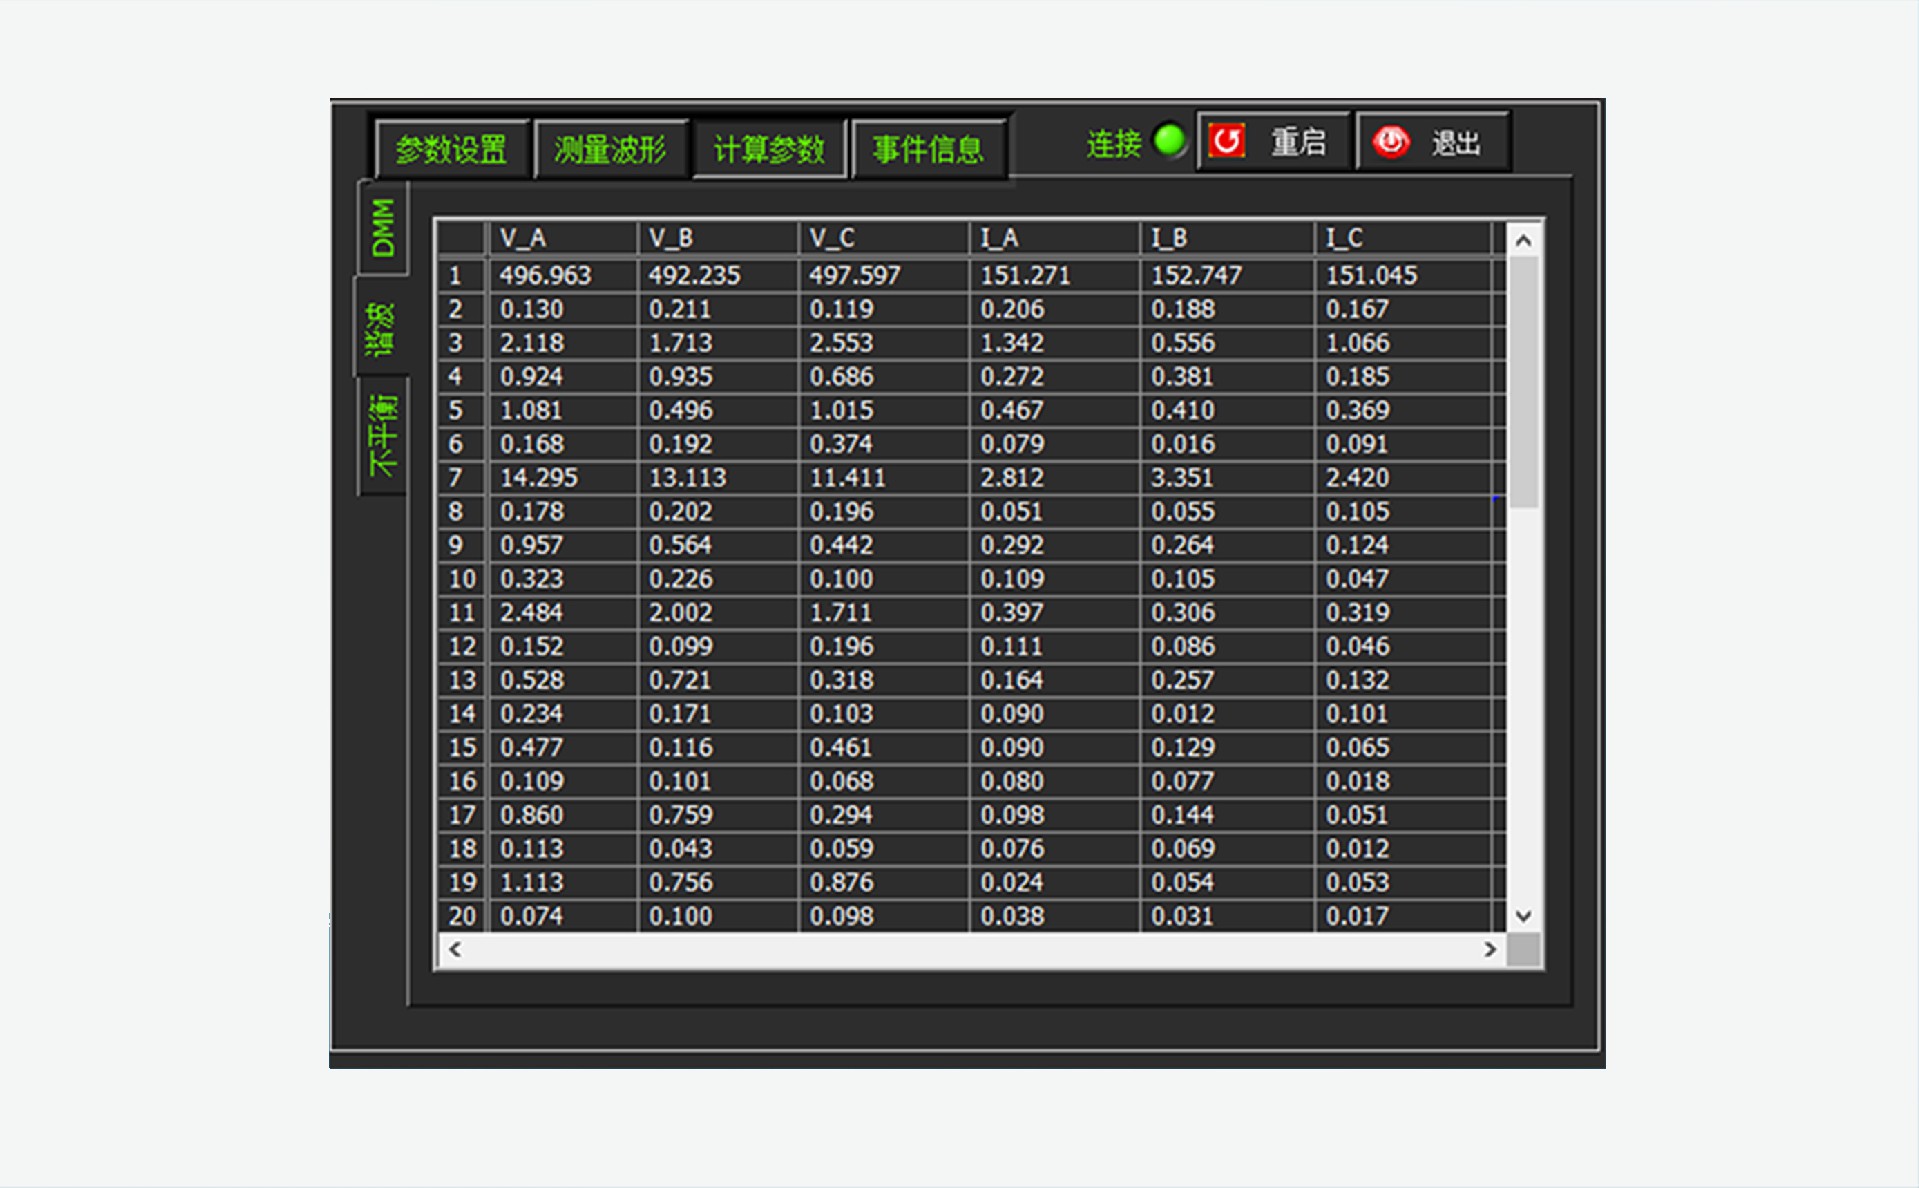Select the 谐波 vertical tab

(x=381, y=328)
